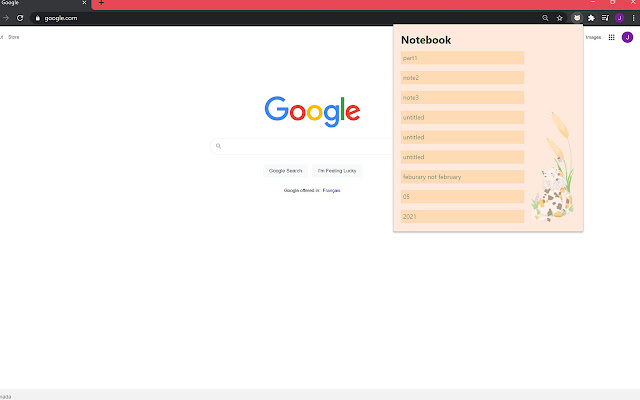The height and width of the screenshot is (400, 640).
Task: Click the Google search input box
Action: click(x=302, y=146)
